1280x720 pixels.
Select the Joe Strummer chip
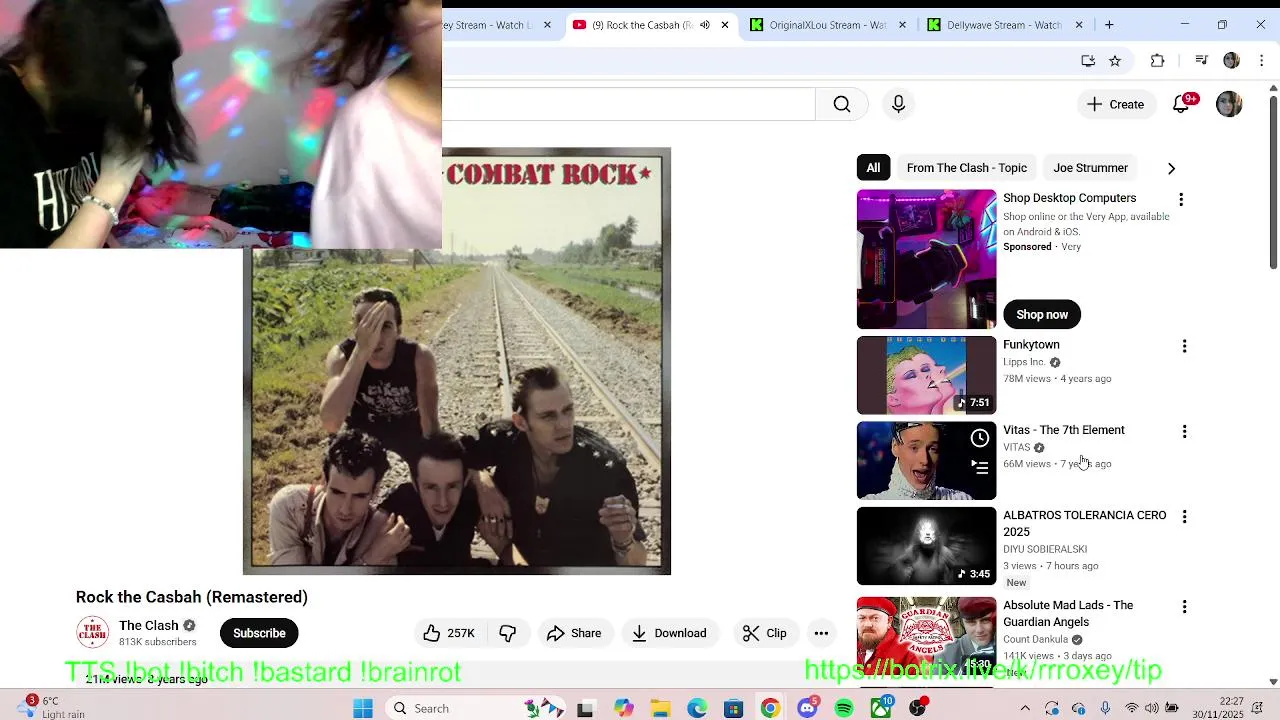coord(1090,168)
